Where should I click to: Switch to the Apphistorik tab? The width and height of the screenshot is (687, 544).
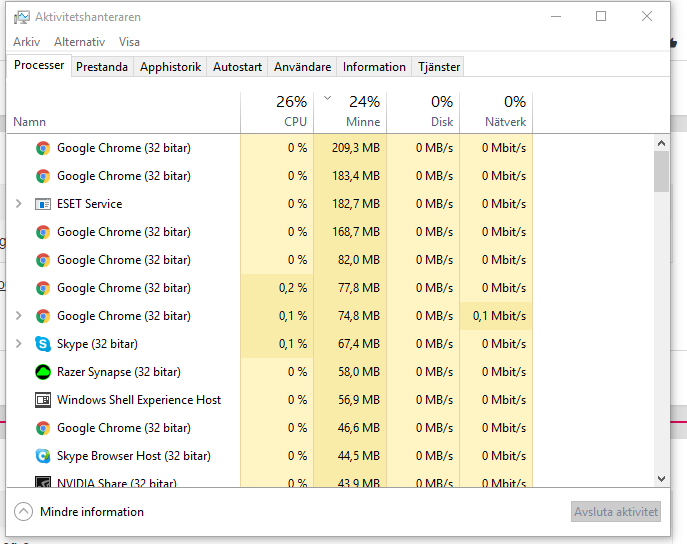click(170, 67)
